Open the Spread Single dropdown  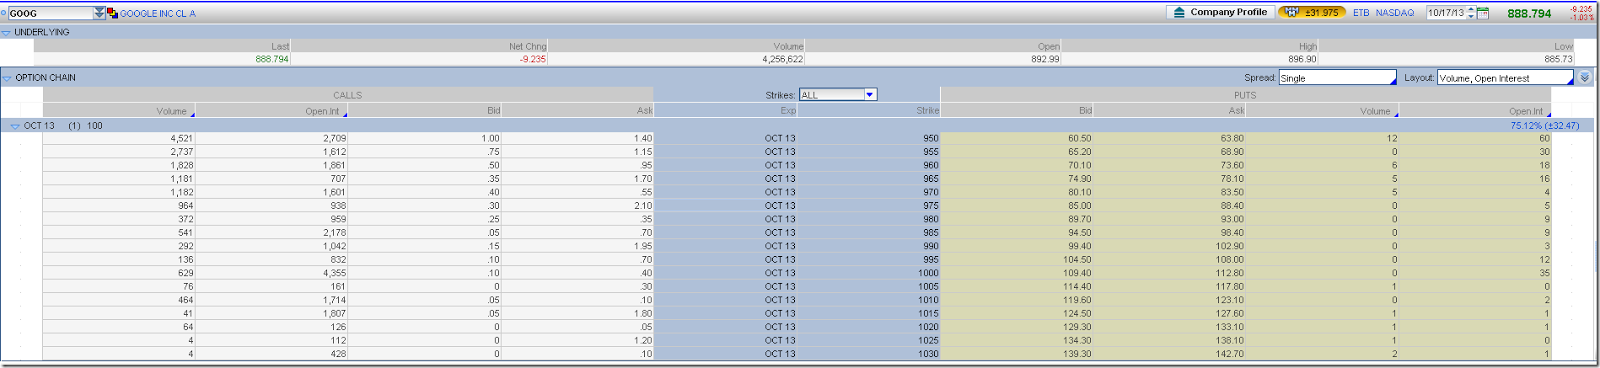tap(1337, 77)
